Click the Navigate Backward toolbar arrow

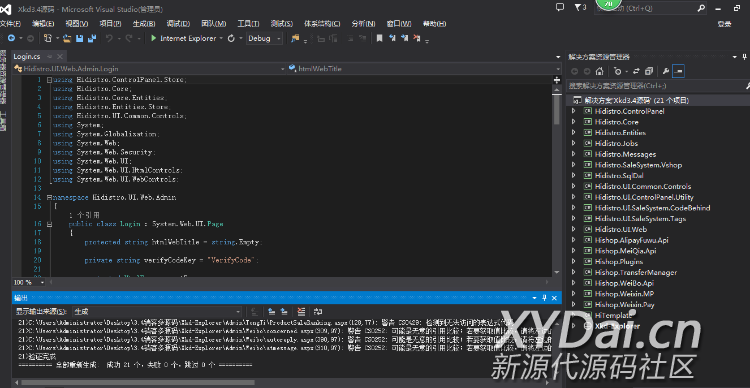(11, 38)
